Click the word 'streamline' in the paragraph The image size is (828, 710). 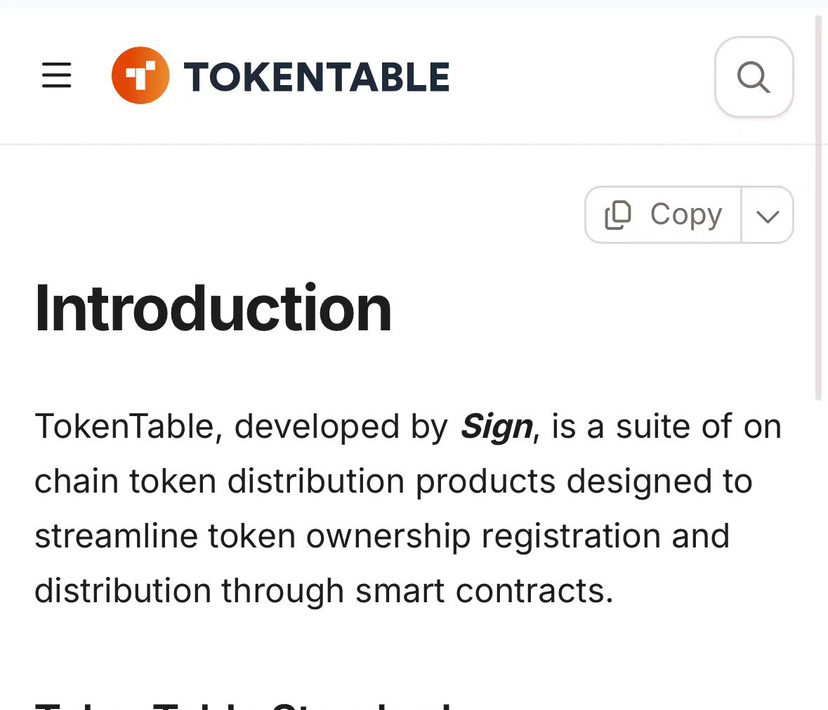pos(115,537)
